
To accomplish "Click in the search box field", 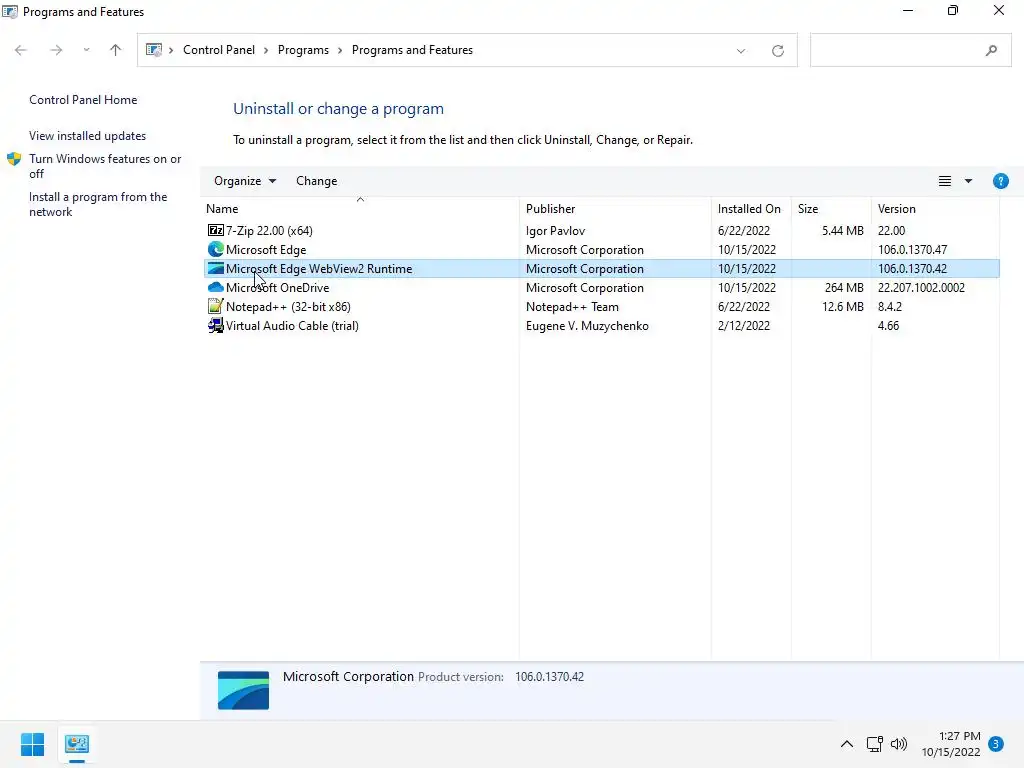I will click(910, 50).
